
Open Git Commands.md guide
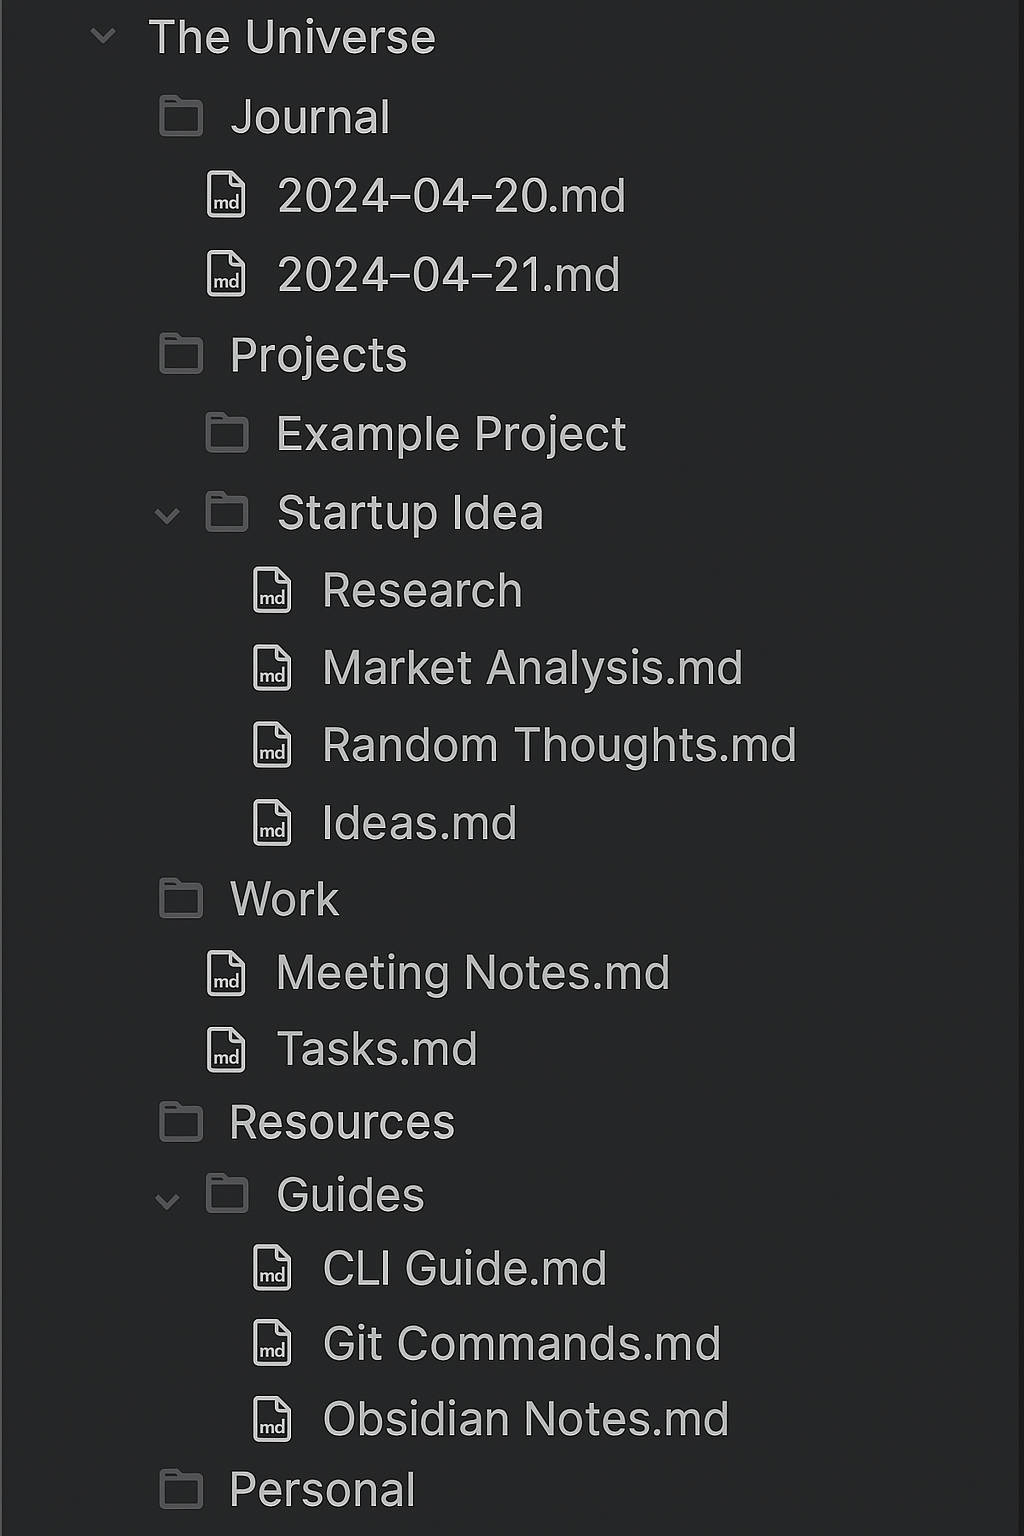[x=522, y=1343]
